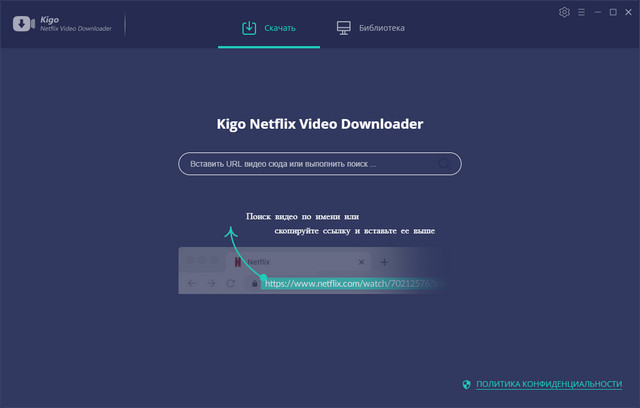Open the ПОЛИТИКА КОНФИДЕНЦИАЛЬНОСТИ link
Viewport: 640px width, 408px height.
549,384
